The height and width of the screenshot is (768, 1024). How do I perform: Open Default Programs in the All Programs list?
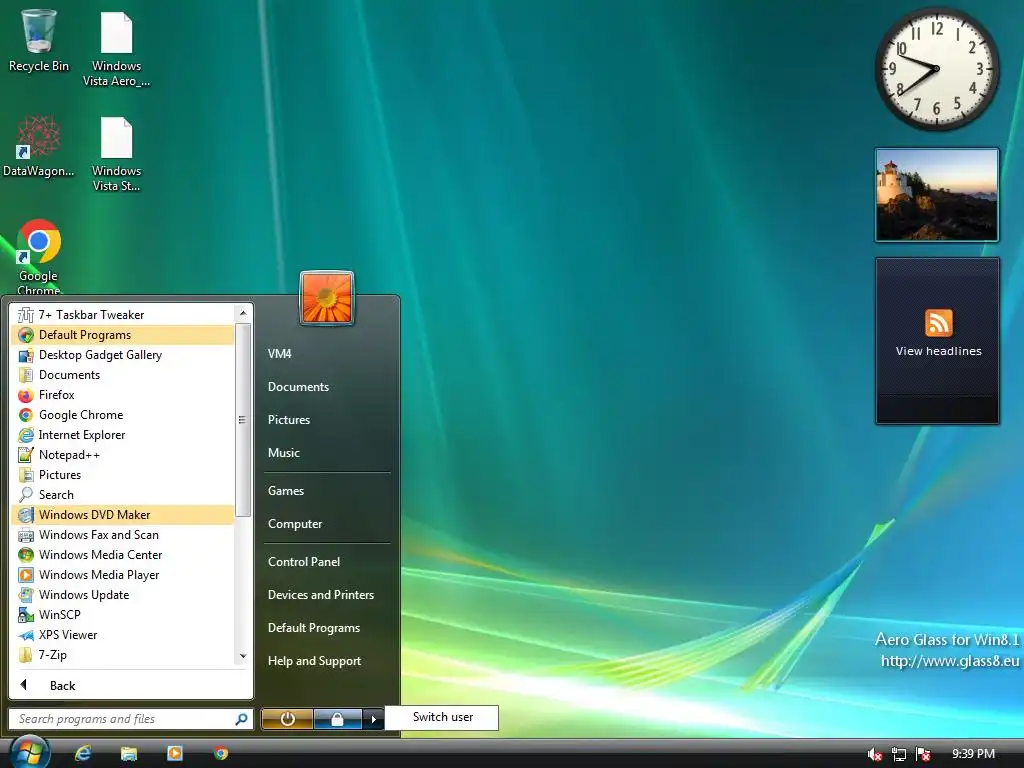(x=123, y=335)
